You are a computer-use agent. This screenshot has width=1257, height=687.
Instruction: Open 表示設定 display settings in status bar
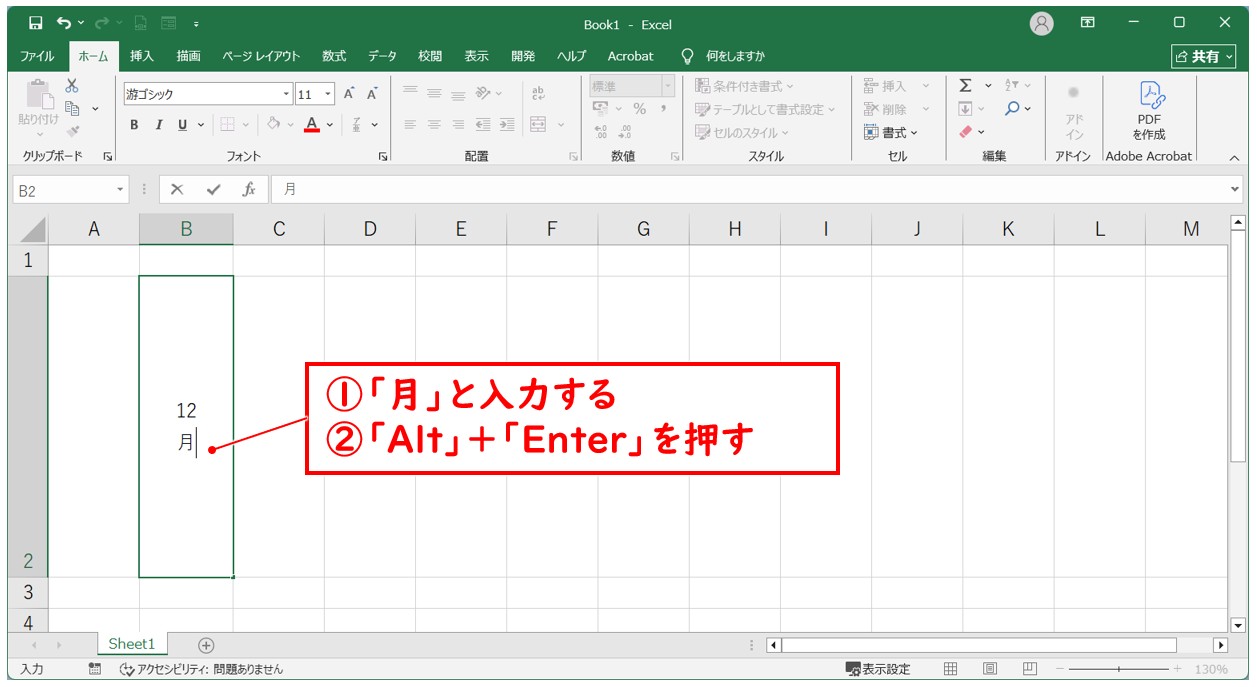(878, 669)
